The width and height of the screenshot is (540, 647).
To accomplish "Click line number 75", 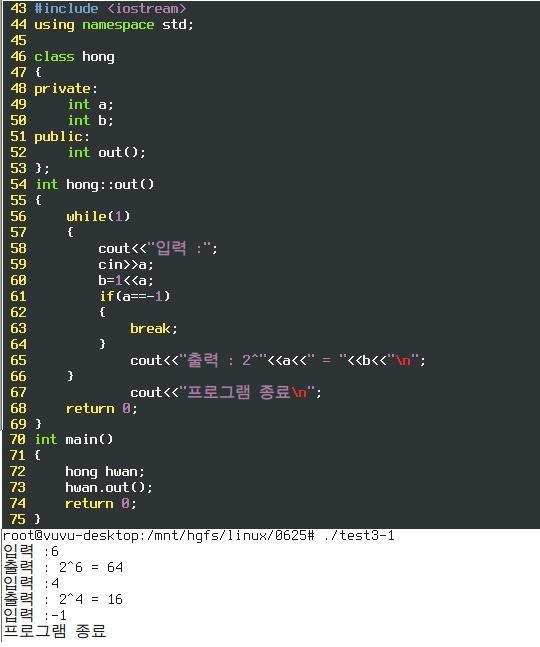I will click(18, 519).
